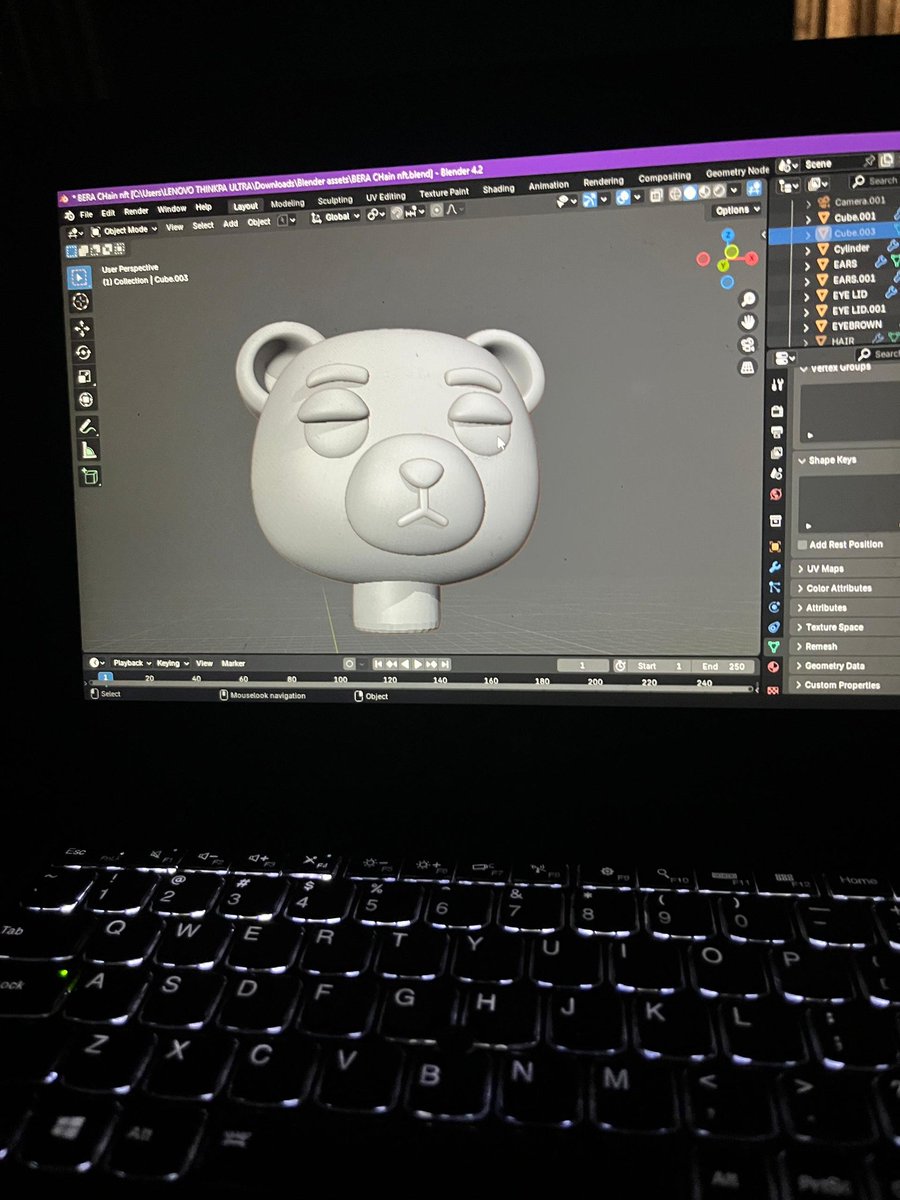Open the Edit menu
The width and height of the screenshot is (900, 1200).
click(x=107, y=212)
